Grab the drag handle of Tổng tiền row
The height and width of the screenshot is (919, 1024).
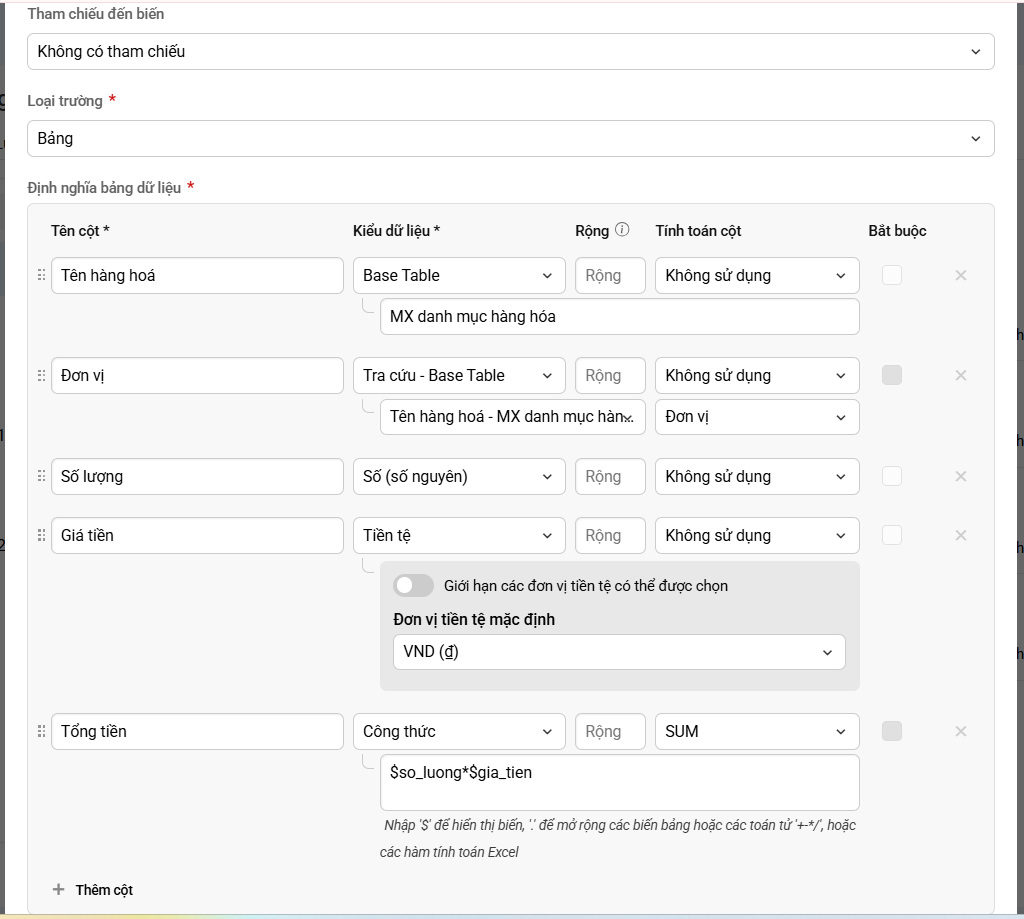(x=41, y=731)
